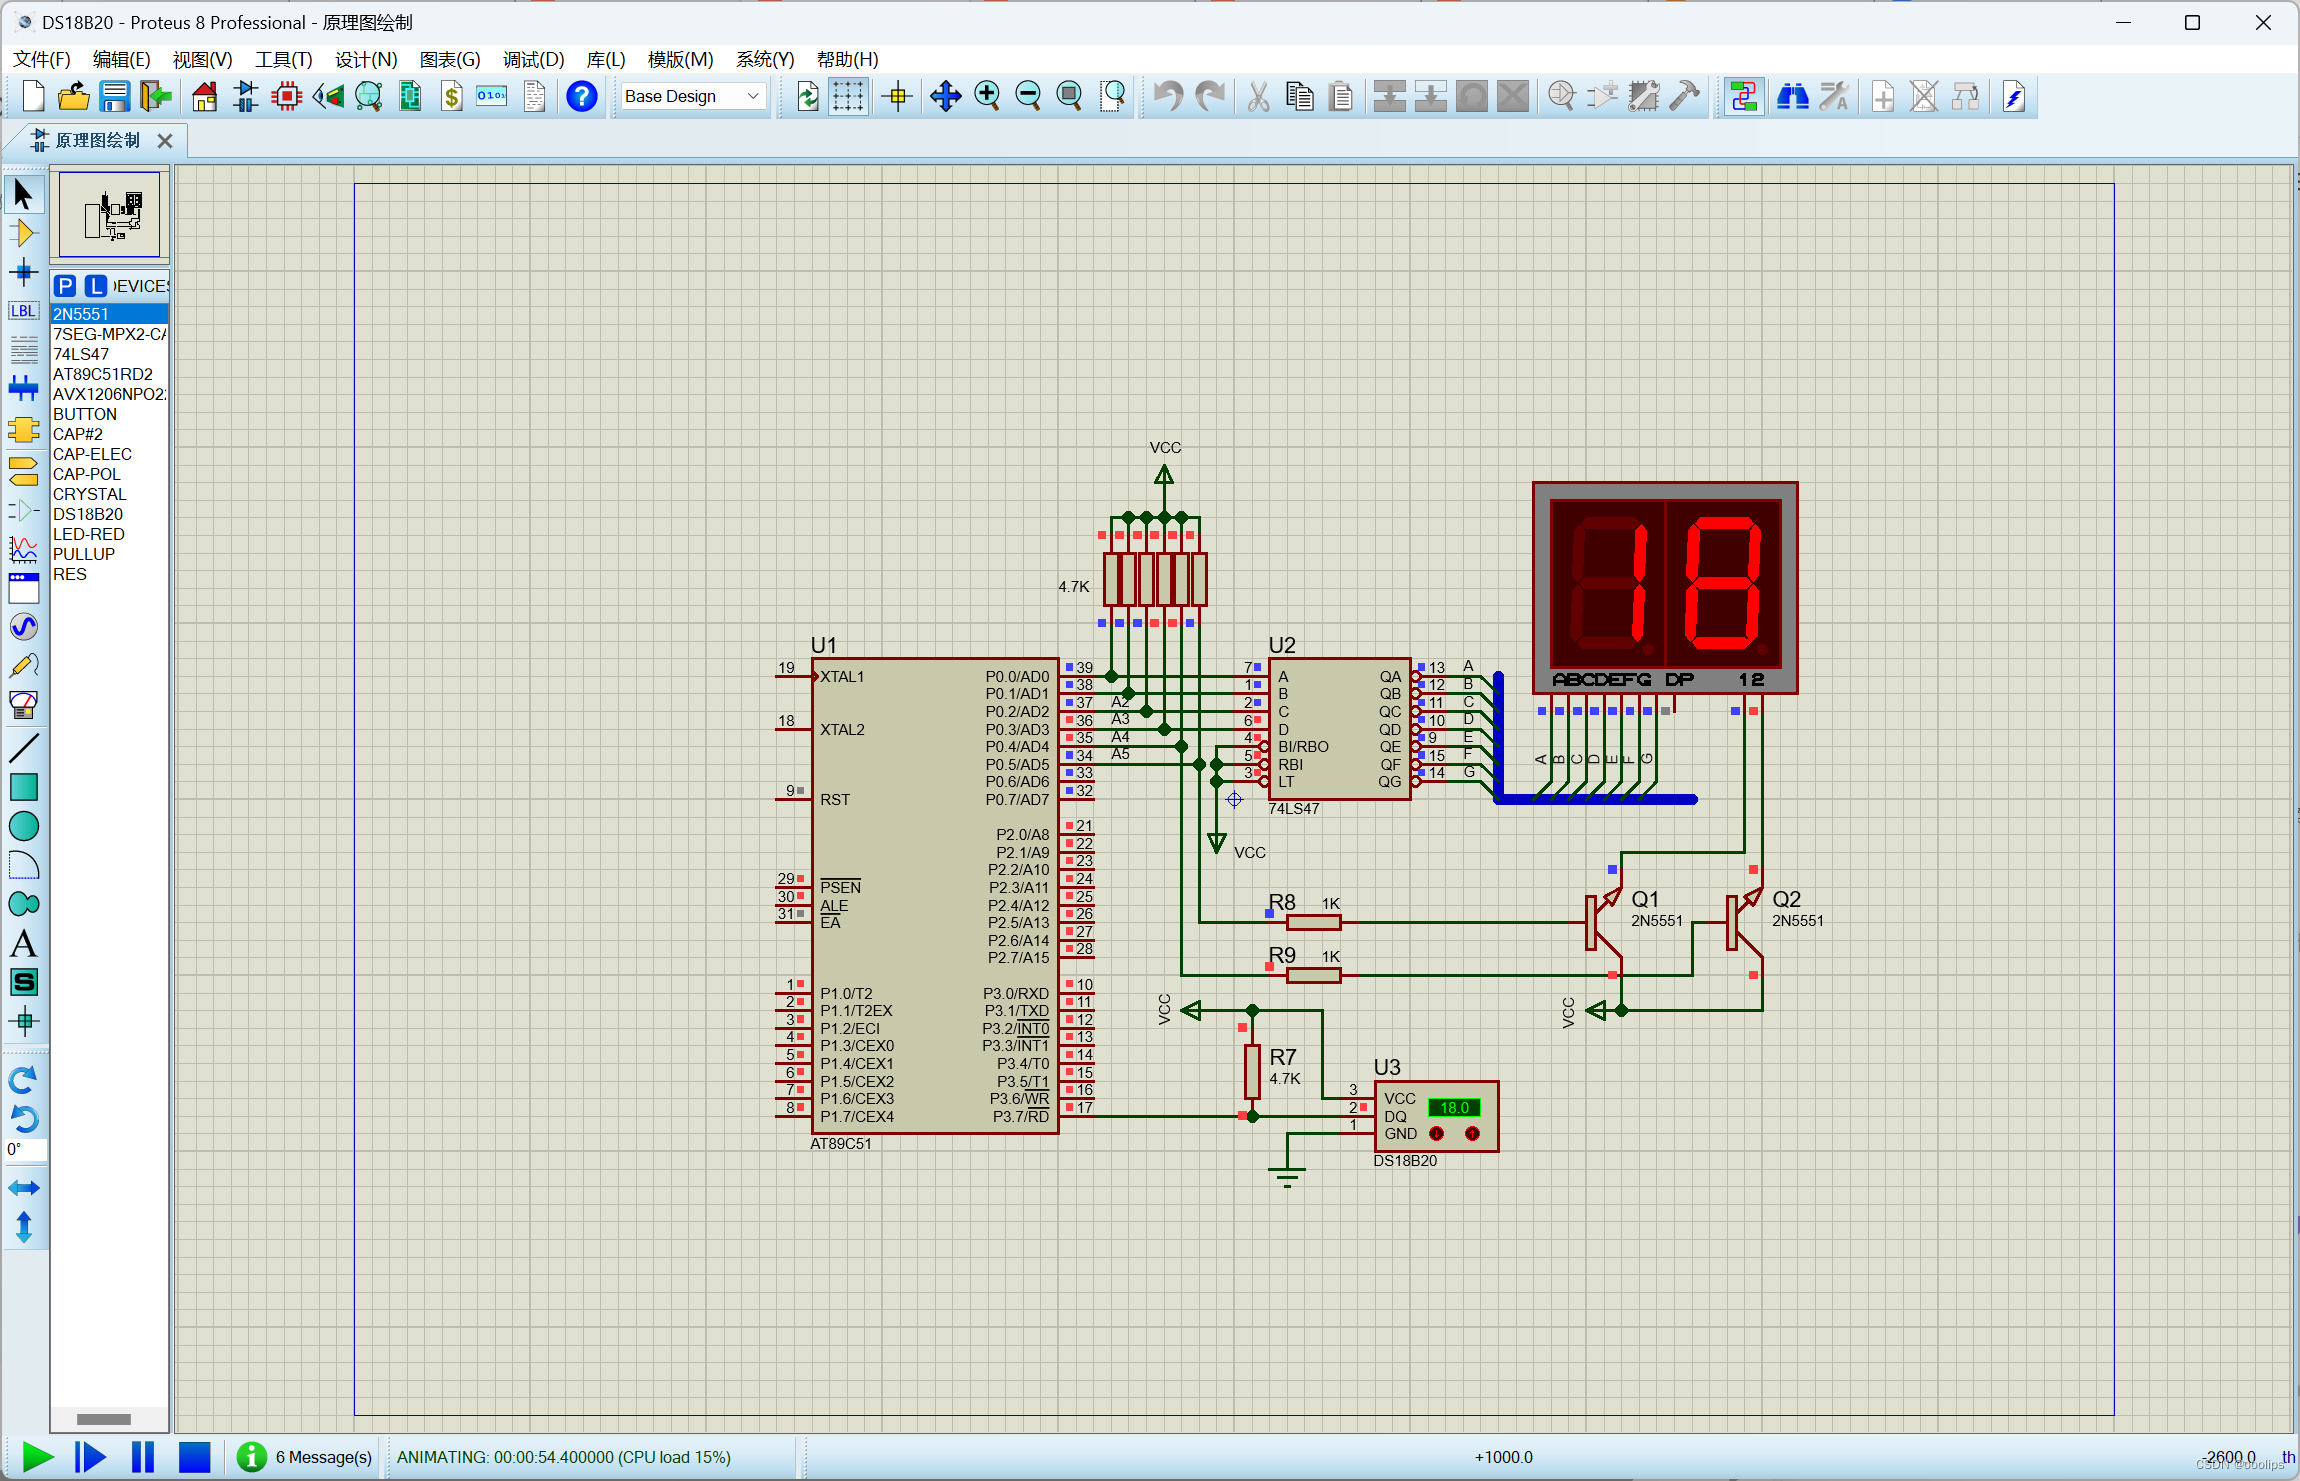Select the Junction dot mode tool

pos(23,272)
